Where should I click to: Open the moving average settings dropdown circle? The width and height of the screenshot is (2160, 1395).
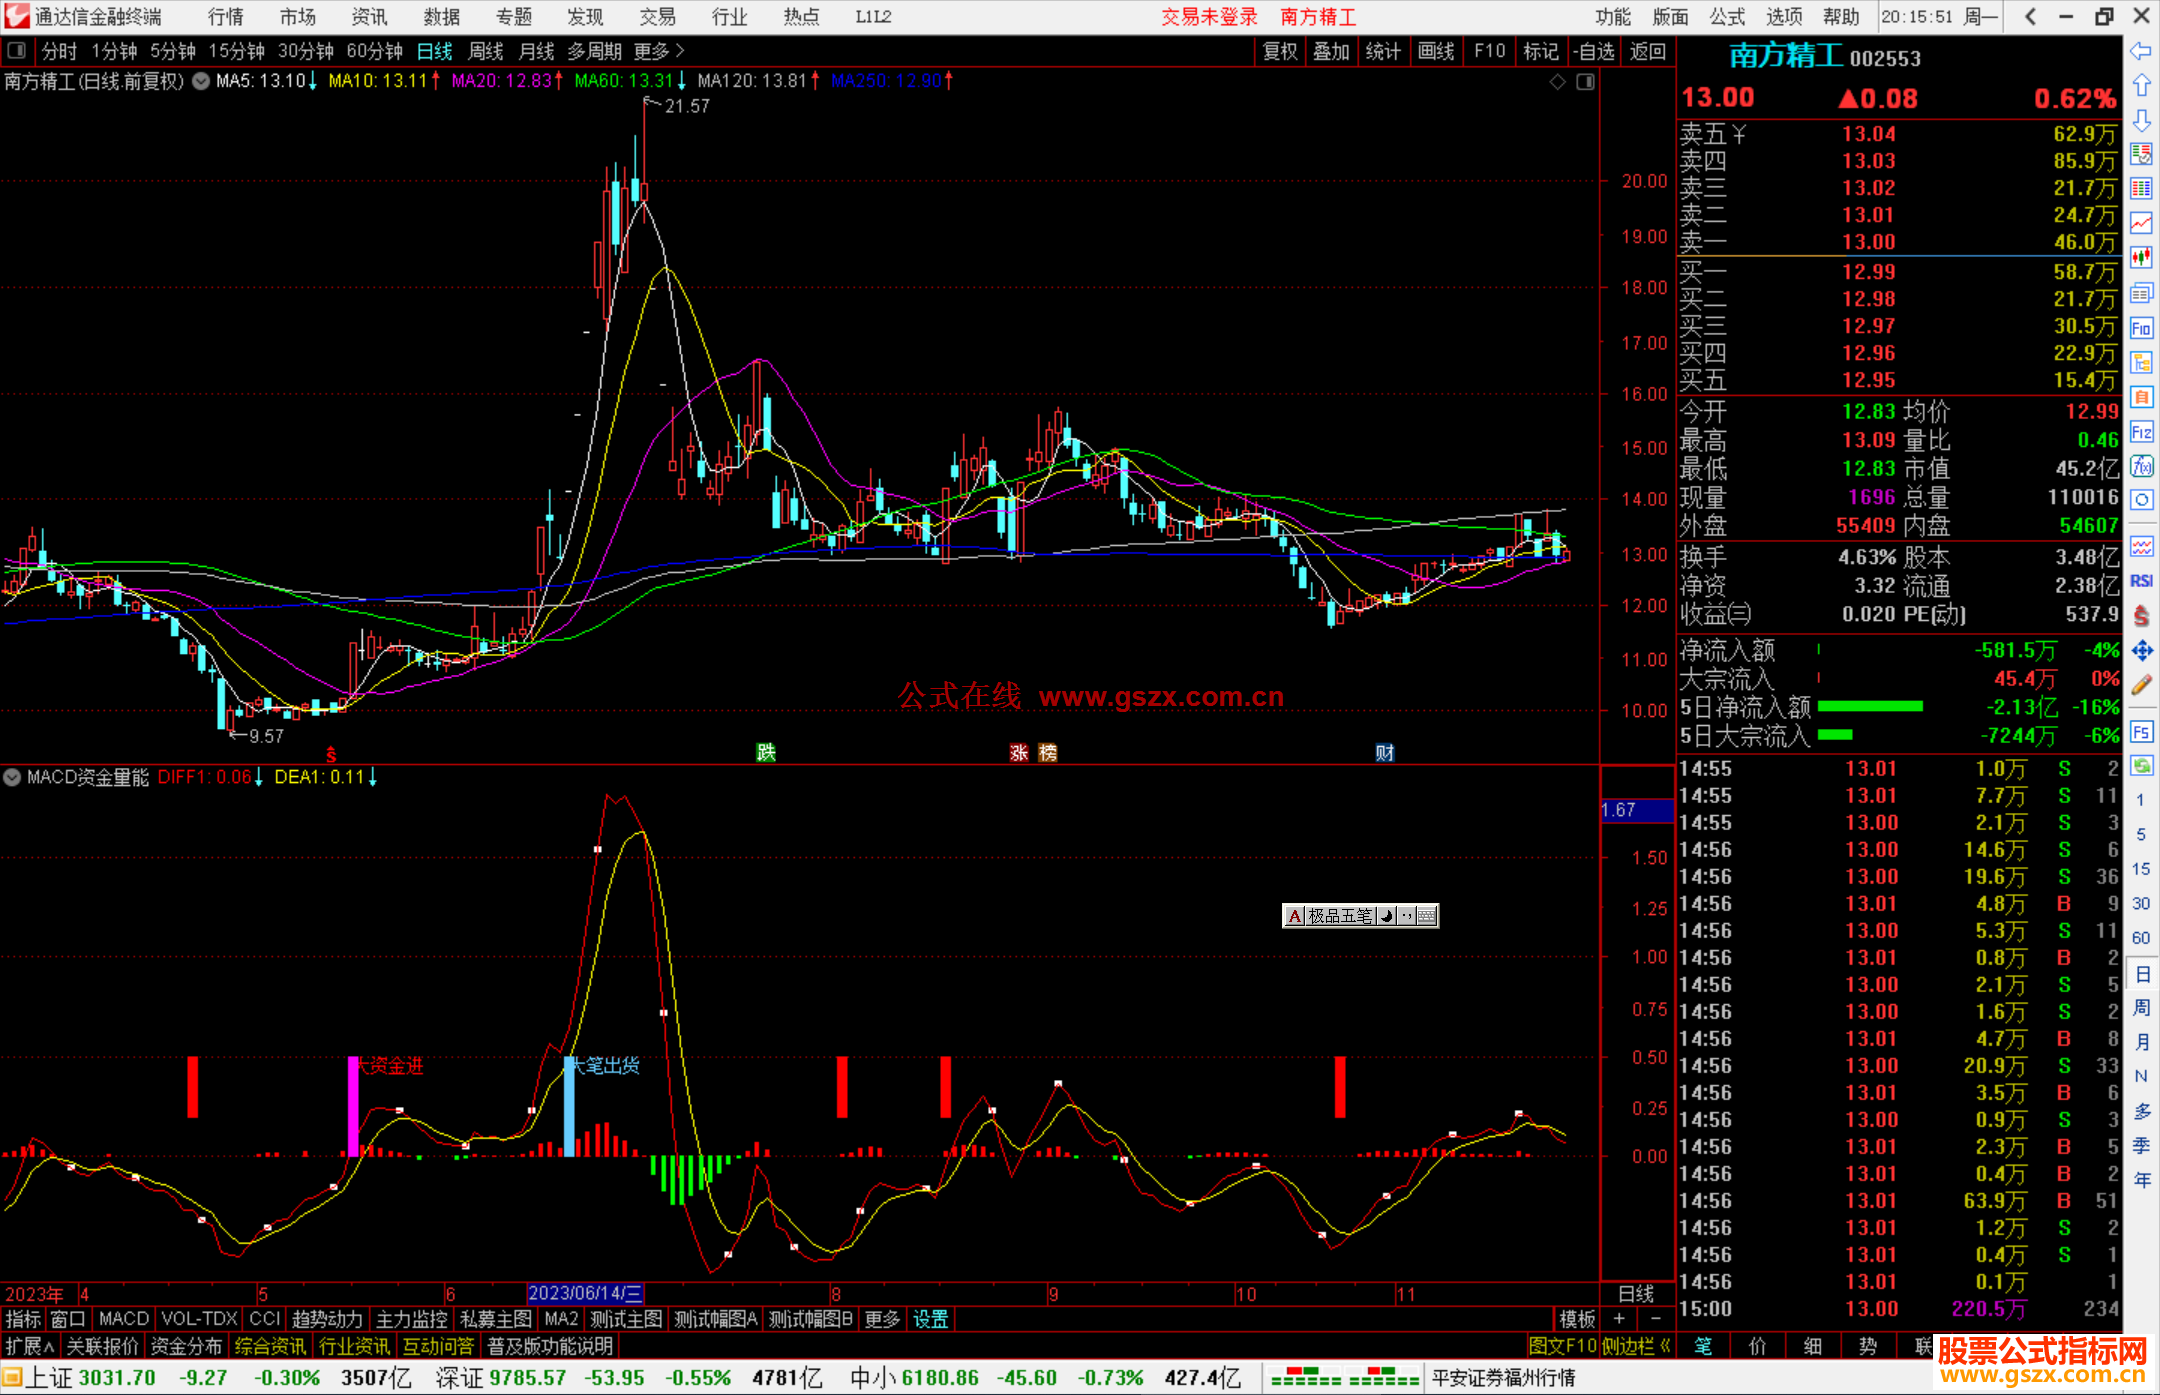point(201,82)
